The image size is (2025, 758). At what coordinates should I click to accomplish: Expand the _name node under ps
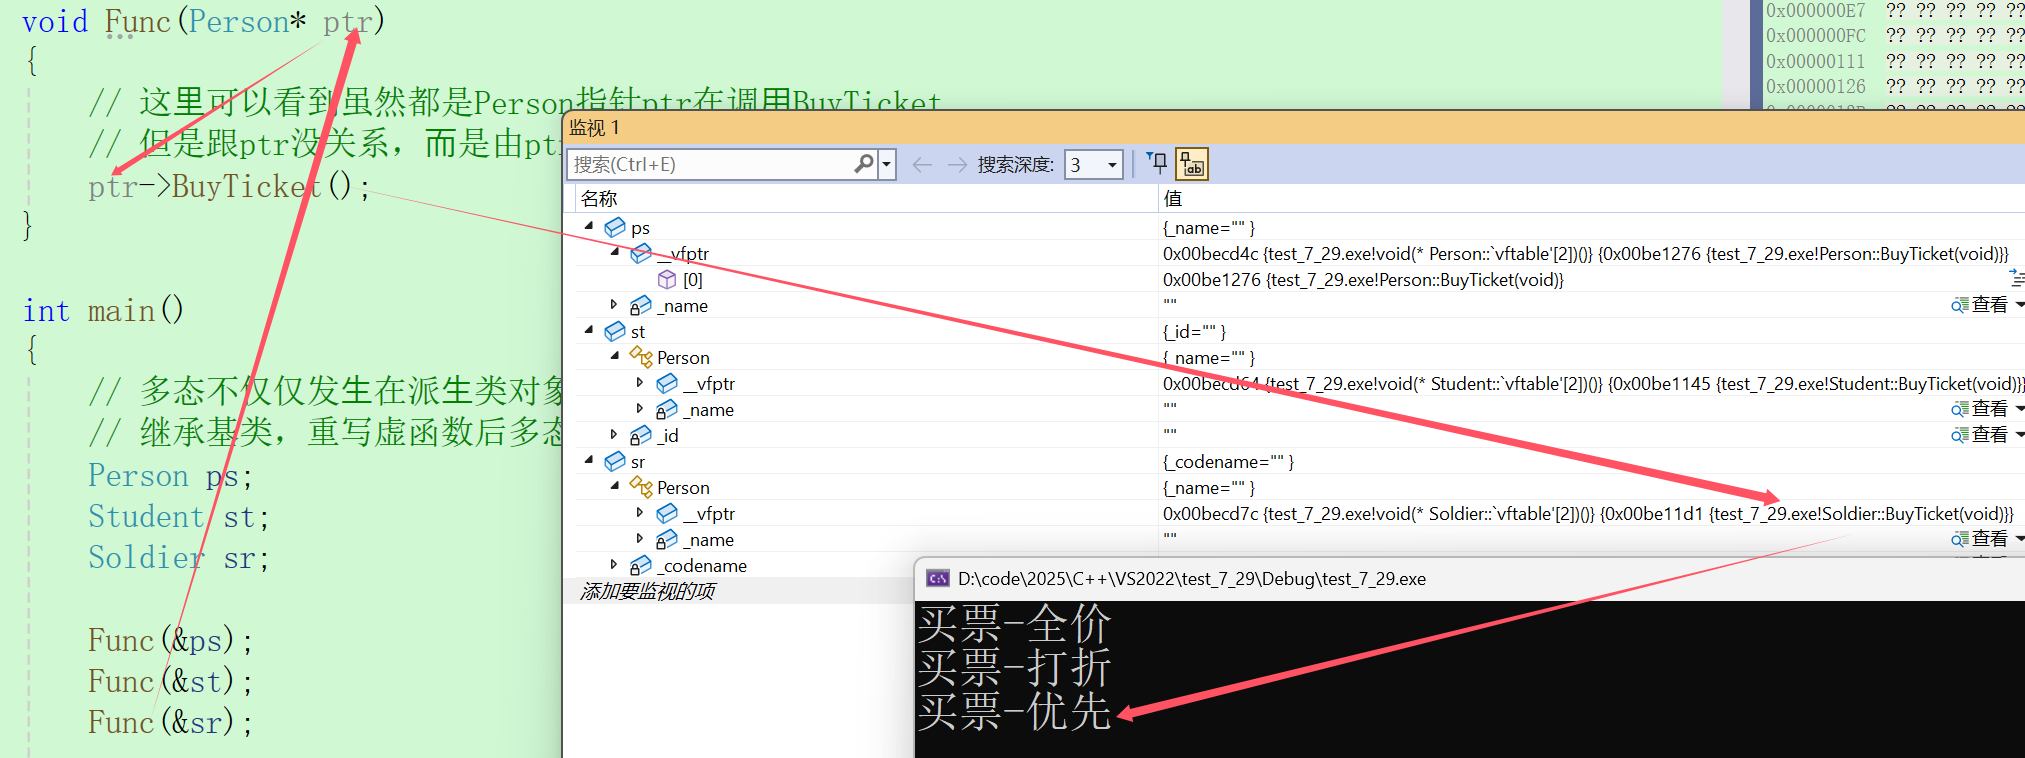[614, 305]
